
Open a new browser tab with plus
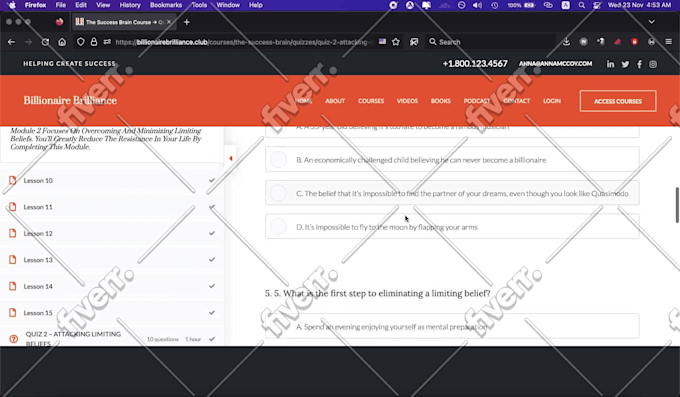tap(187, 22)
